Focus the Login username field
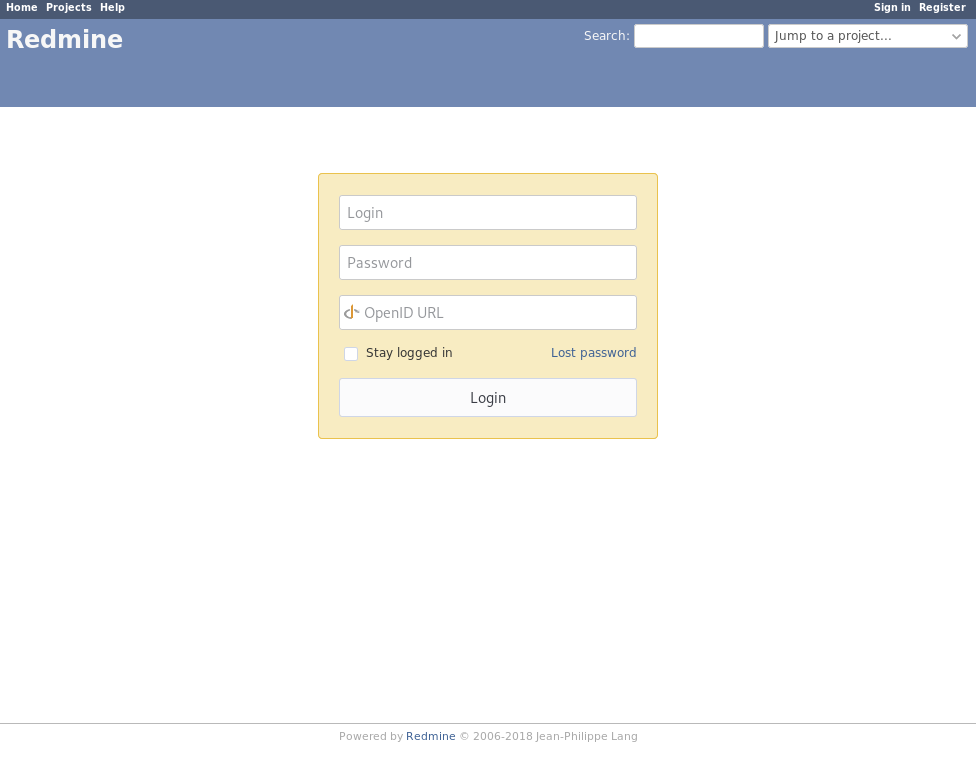Viewport: 976px width, 762px height. [488, 212]
